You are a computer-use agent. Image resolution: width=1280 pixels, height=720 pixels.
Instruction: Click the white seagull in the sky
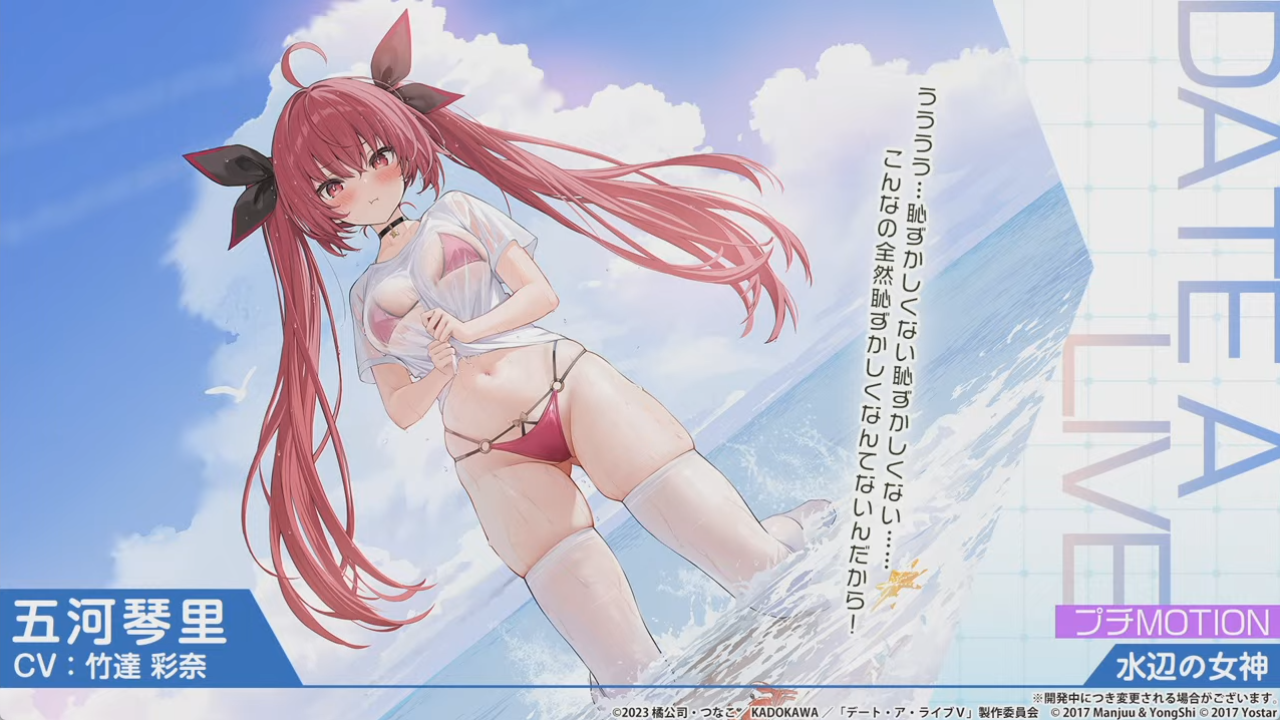pos(232,389)
